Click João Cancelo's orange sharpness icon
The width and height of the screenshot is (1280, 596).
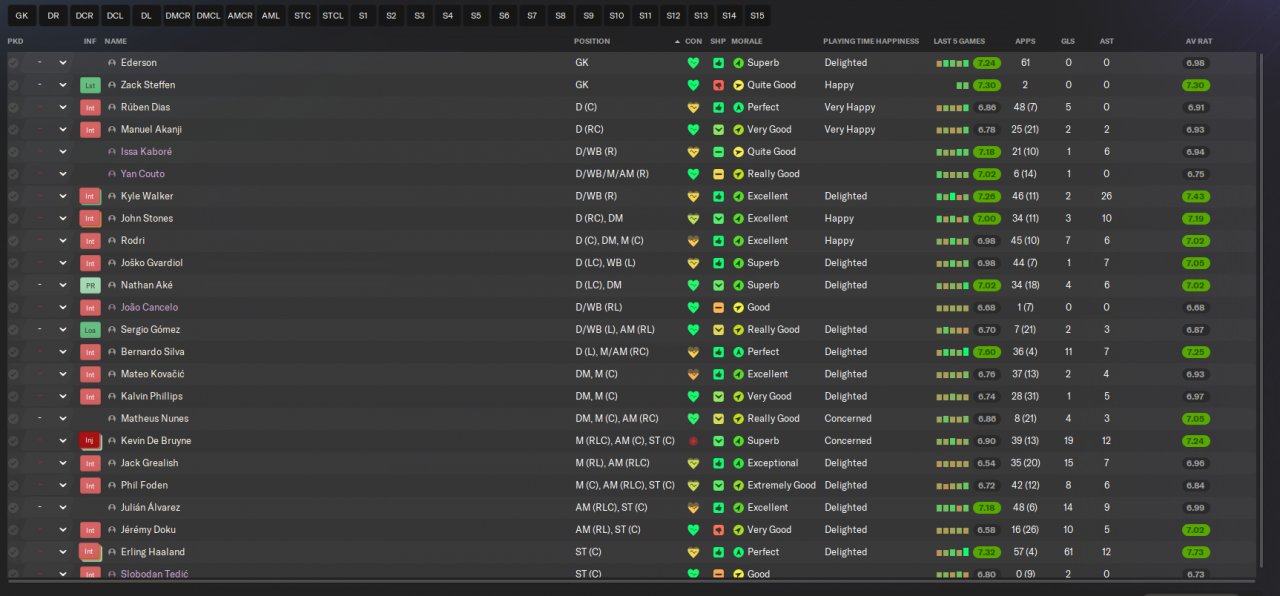pyautogui.click(x=718, y=307)
